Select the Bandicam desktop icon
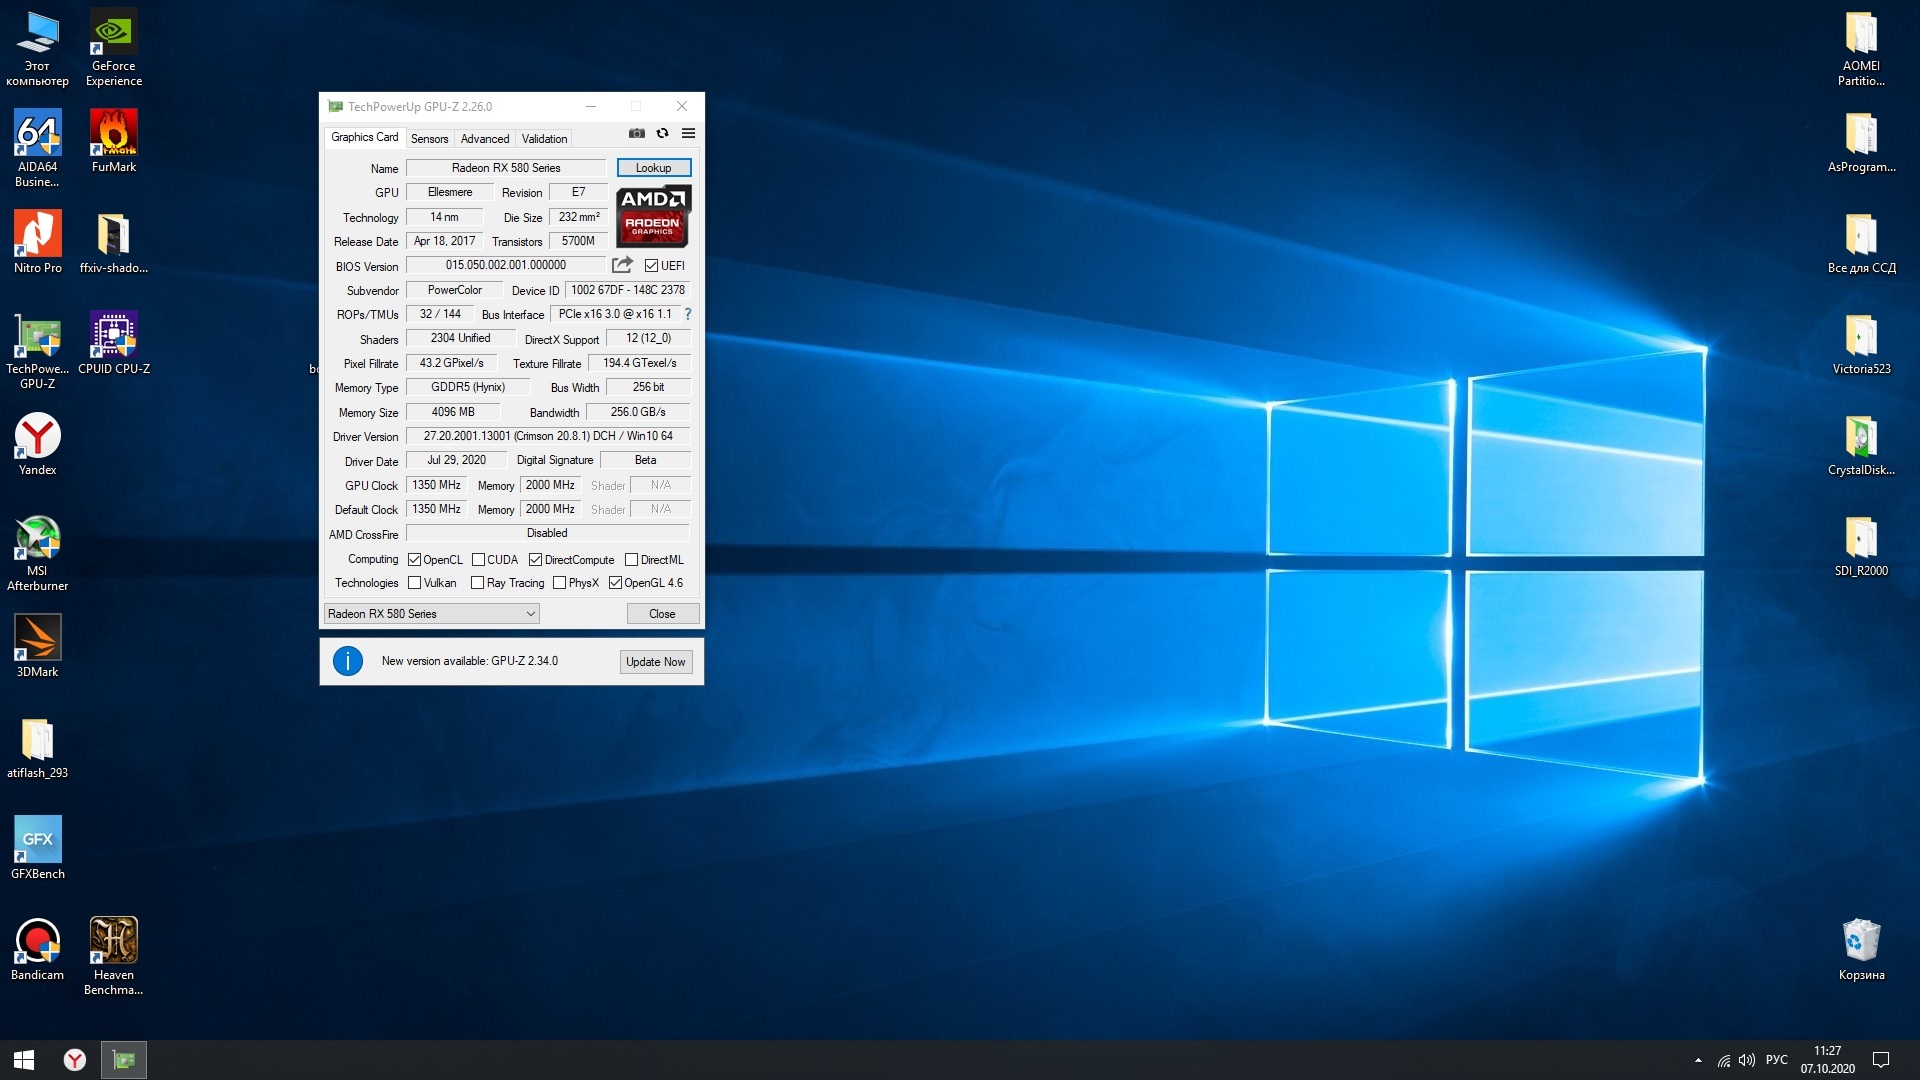This screenshot has height=1080, width=1920. 37,949
